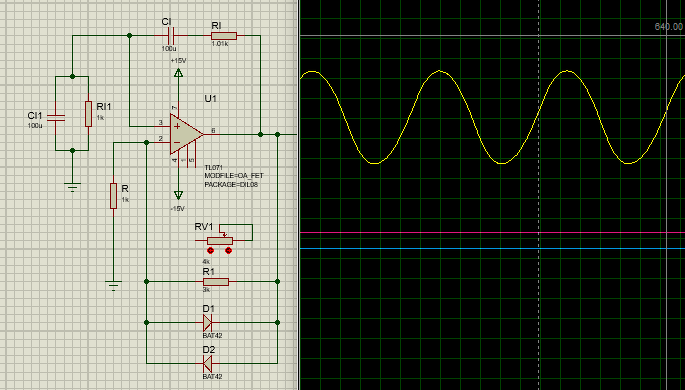This screenshot has width=685, height=390.
Task: Select the RI 1.01k resistor
Action: 224,36
